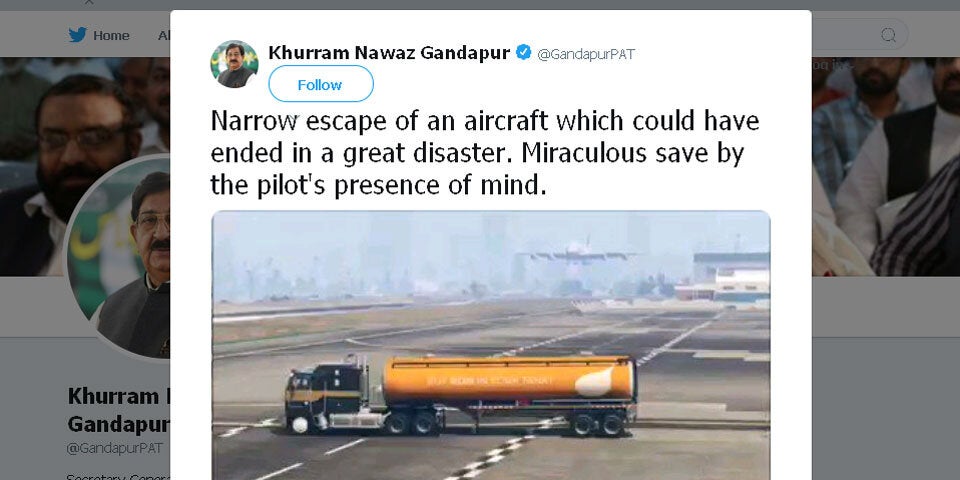This screenshot has width=960, height=480.
Task: Open the tweet author's round avatar
Action: (x=234, y=64)
